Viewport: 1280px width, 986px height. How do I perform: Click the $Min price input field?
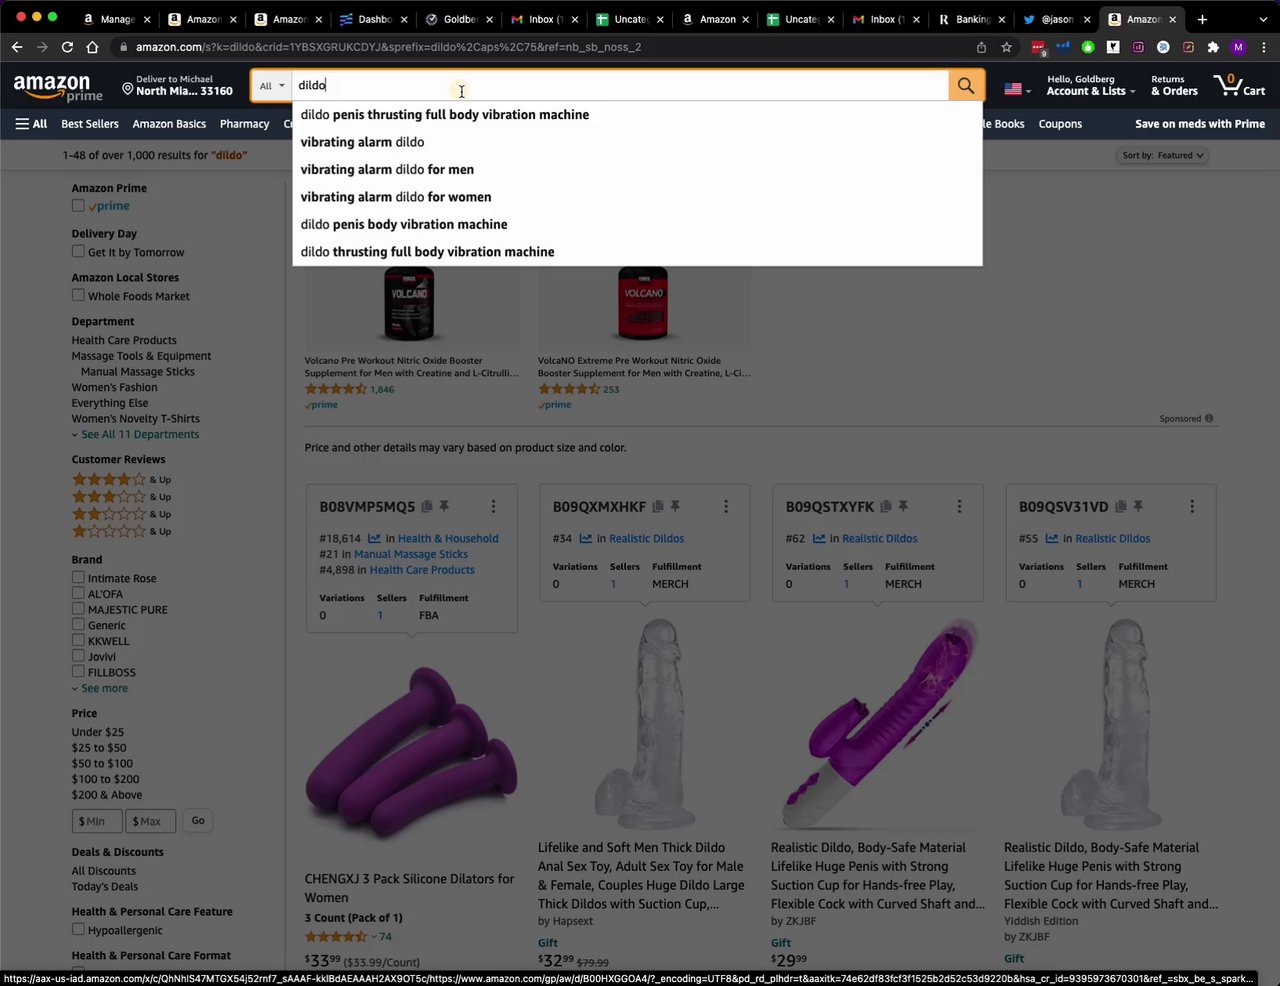tap(96, 821)
